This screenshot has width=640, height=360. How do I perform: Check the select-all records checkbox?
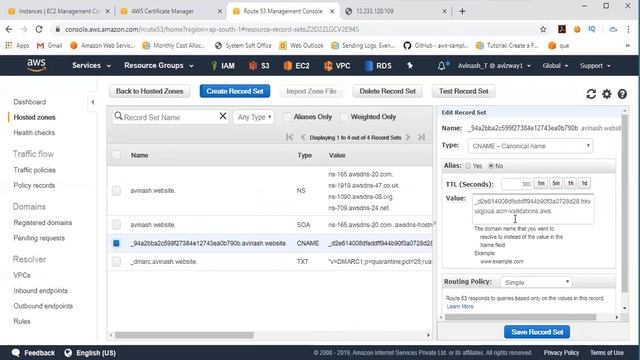(x=116, y=155)
